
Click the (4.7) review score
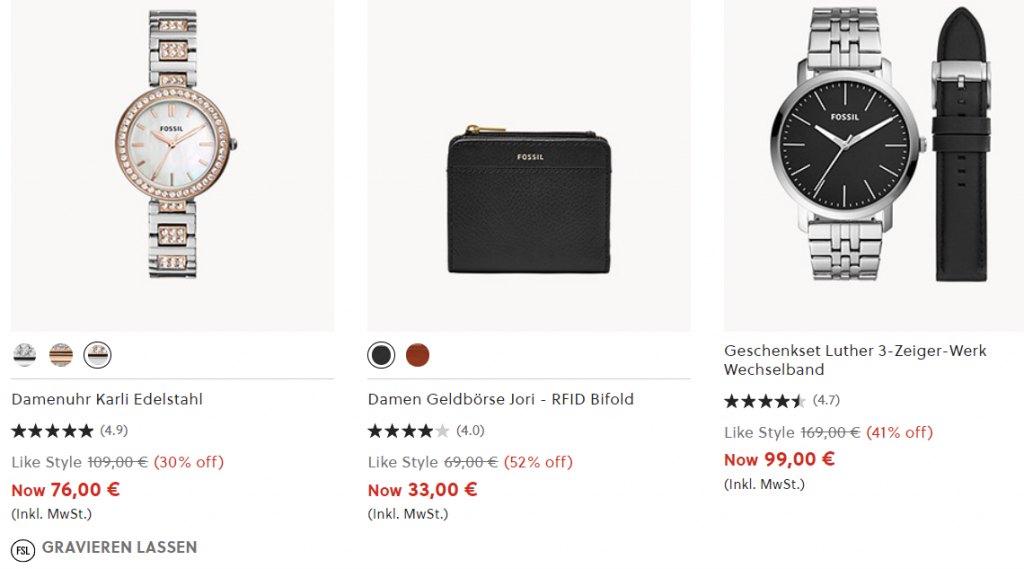pyautogui.click(x=826, y=401)
